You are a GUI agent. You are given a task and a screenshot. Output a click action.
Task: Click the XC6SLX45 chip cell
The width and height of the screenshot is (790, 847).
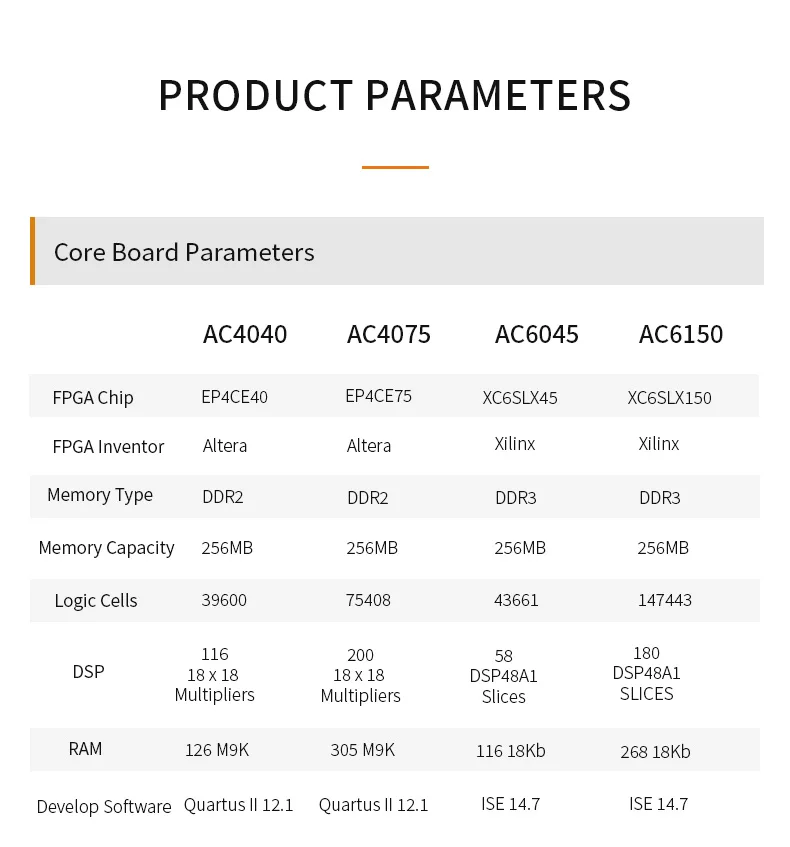(520, 398)
